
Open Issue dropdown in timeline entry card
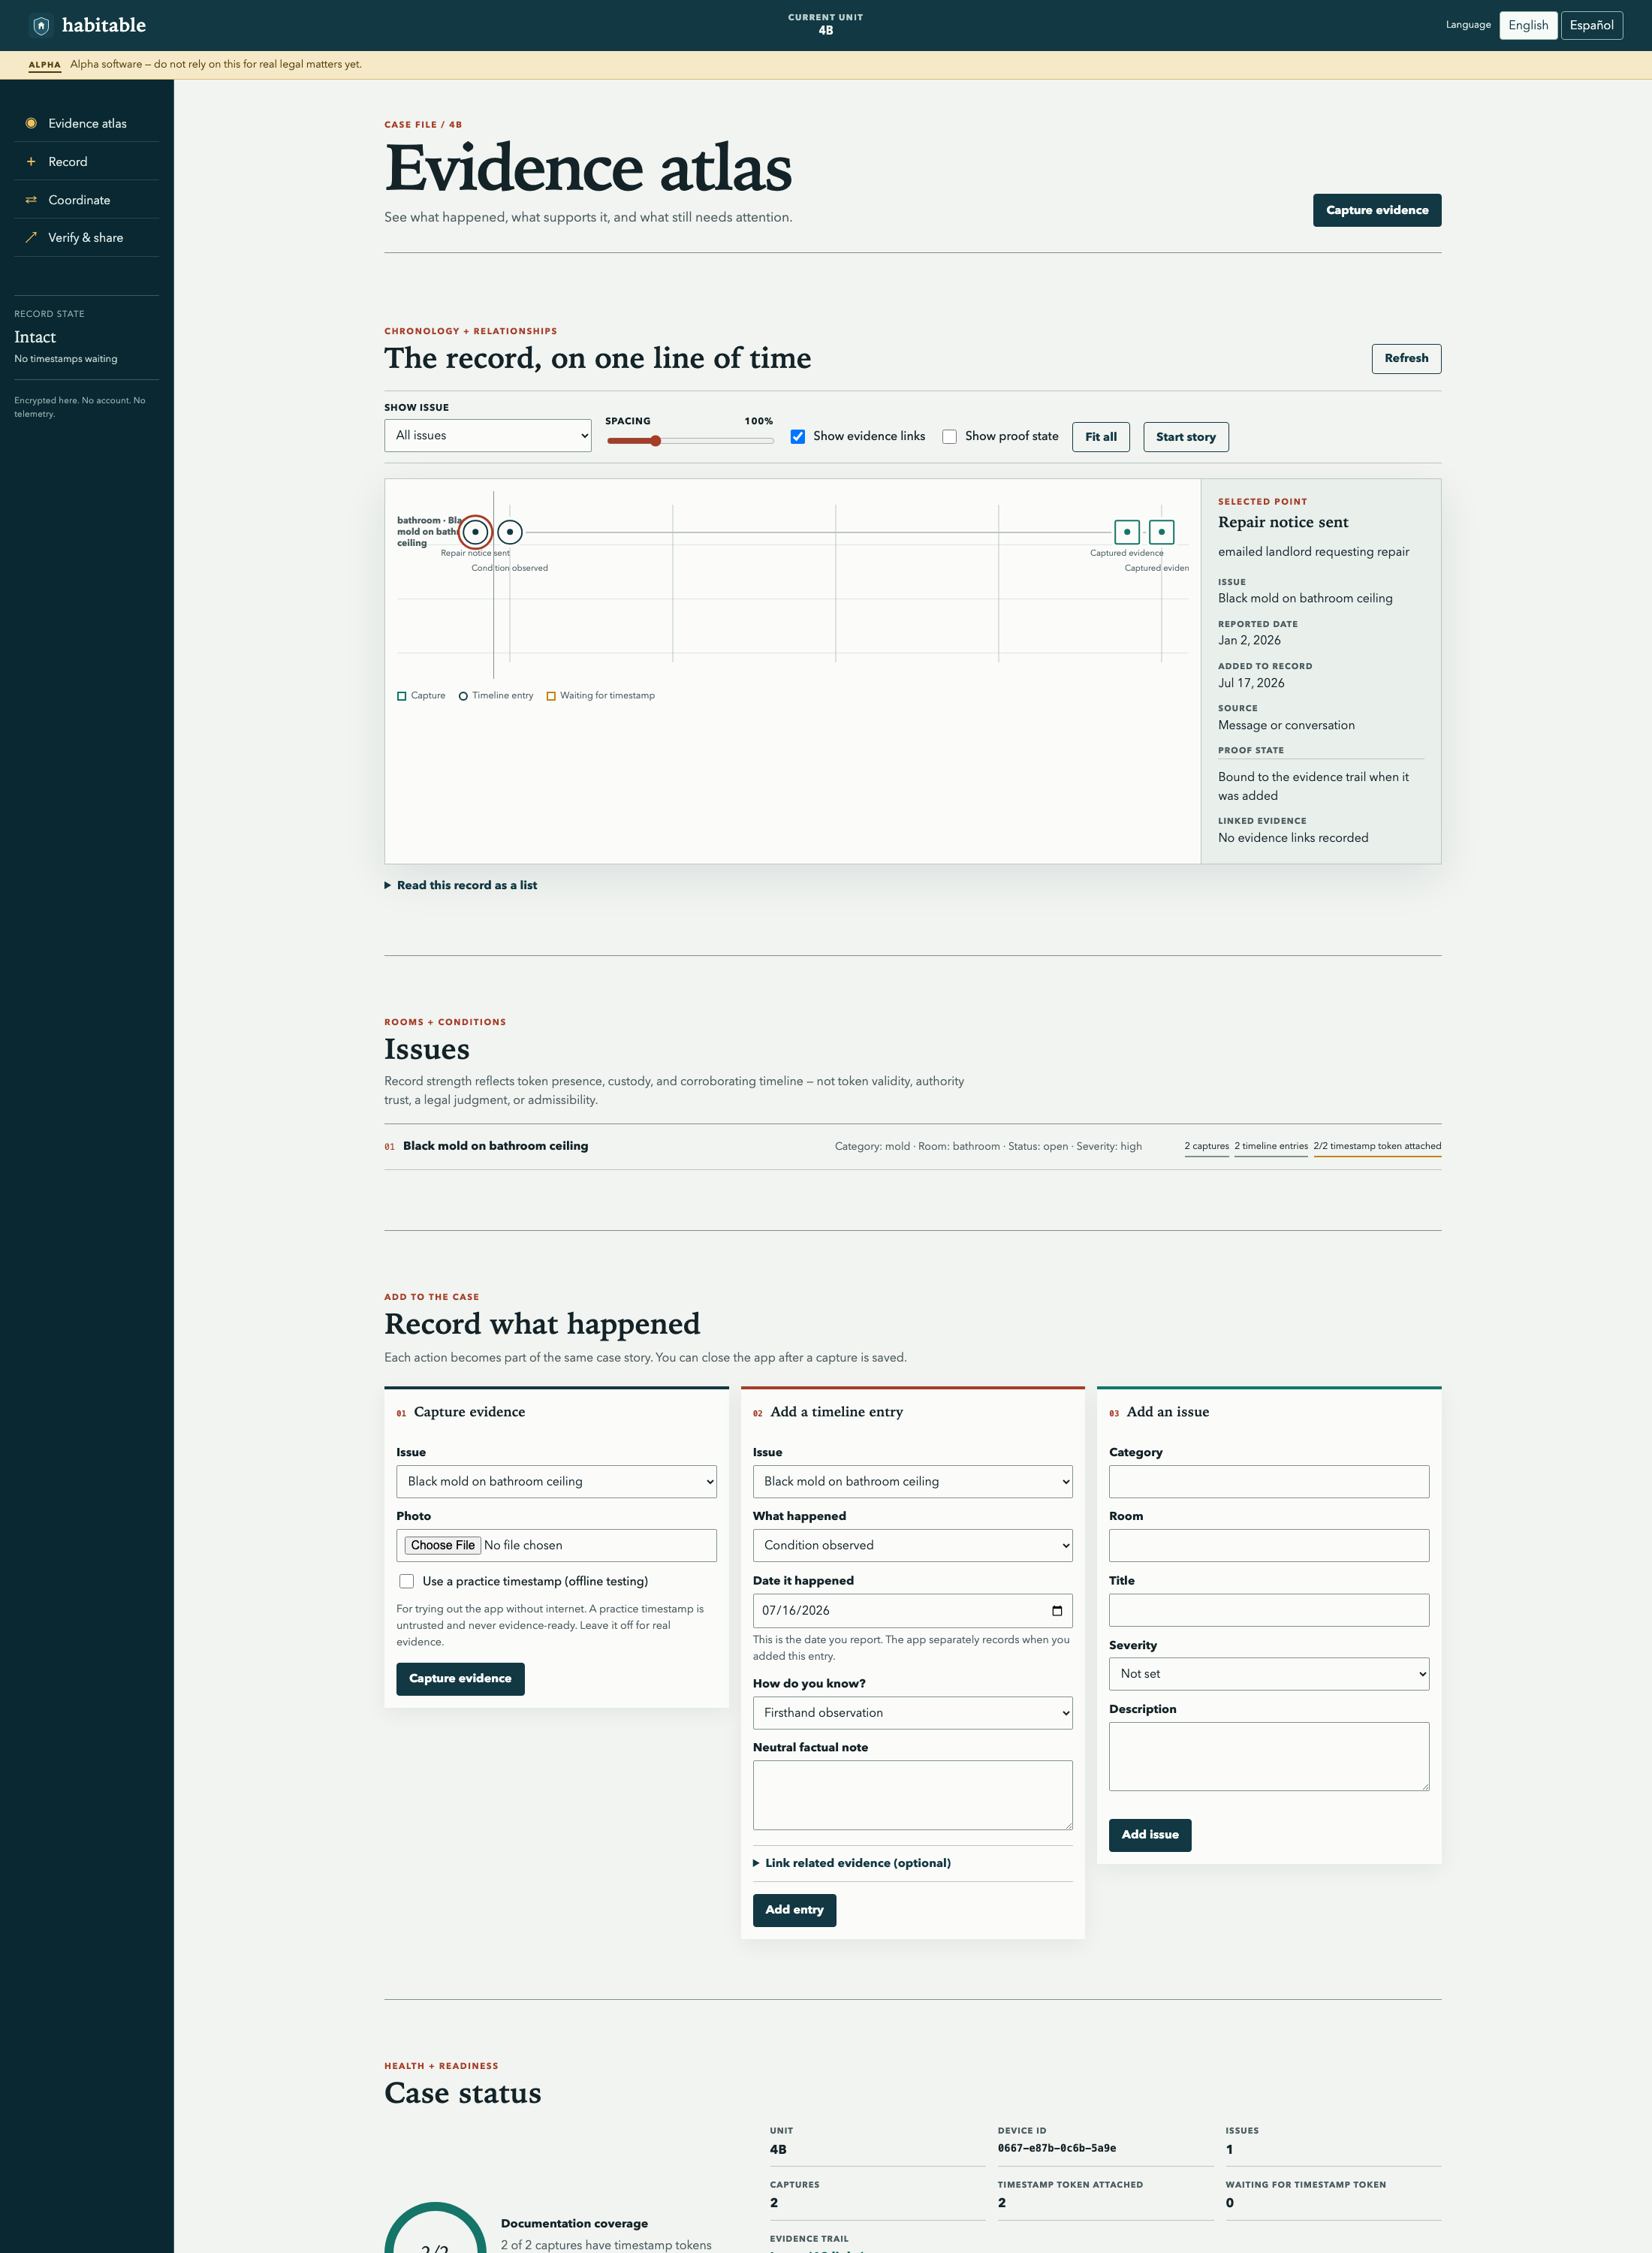(912, 1481)
